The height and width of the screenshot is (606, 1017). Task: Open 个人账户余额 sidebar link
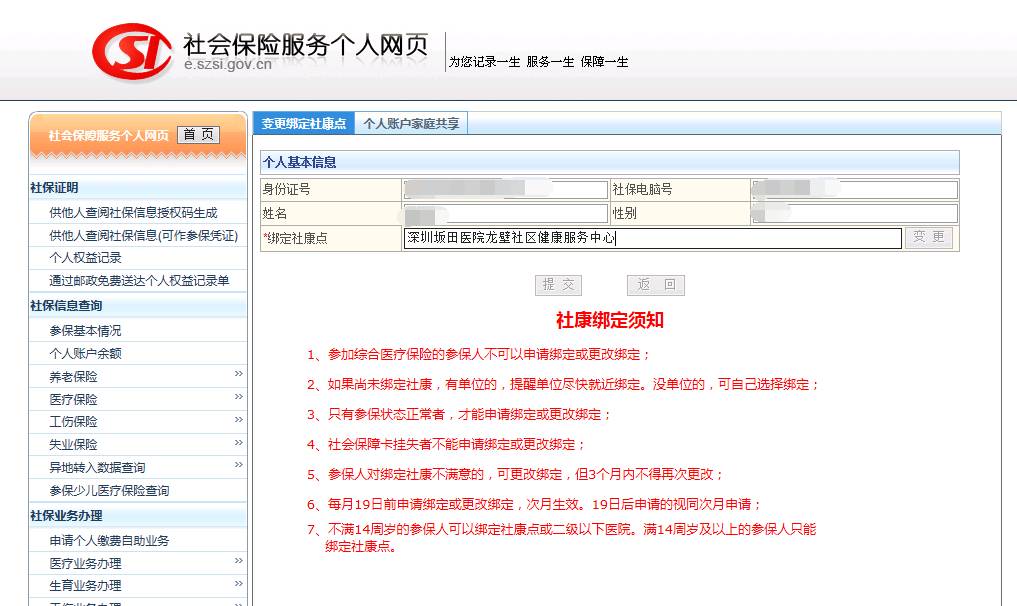[x=86, y=354]
